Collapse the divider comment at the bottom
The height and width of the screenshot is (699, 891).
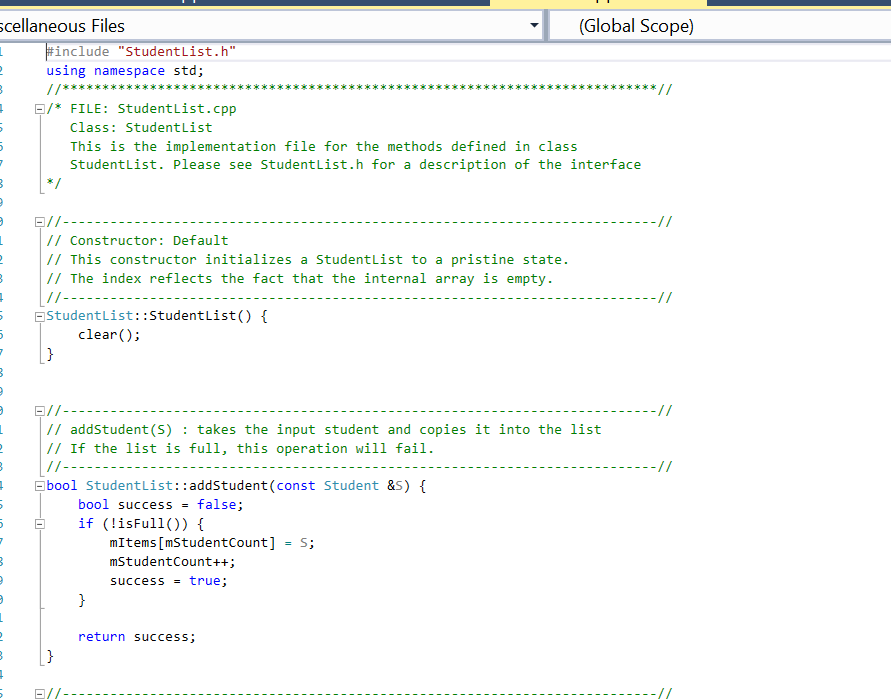pos(39,692)
